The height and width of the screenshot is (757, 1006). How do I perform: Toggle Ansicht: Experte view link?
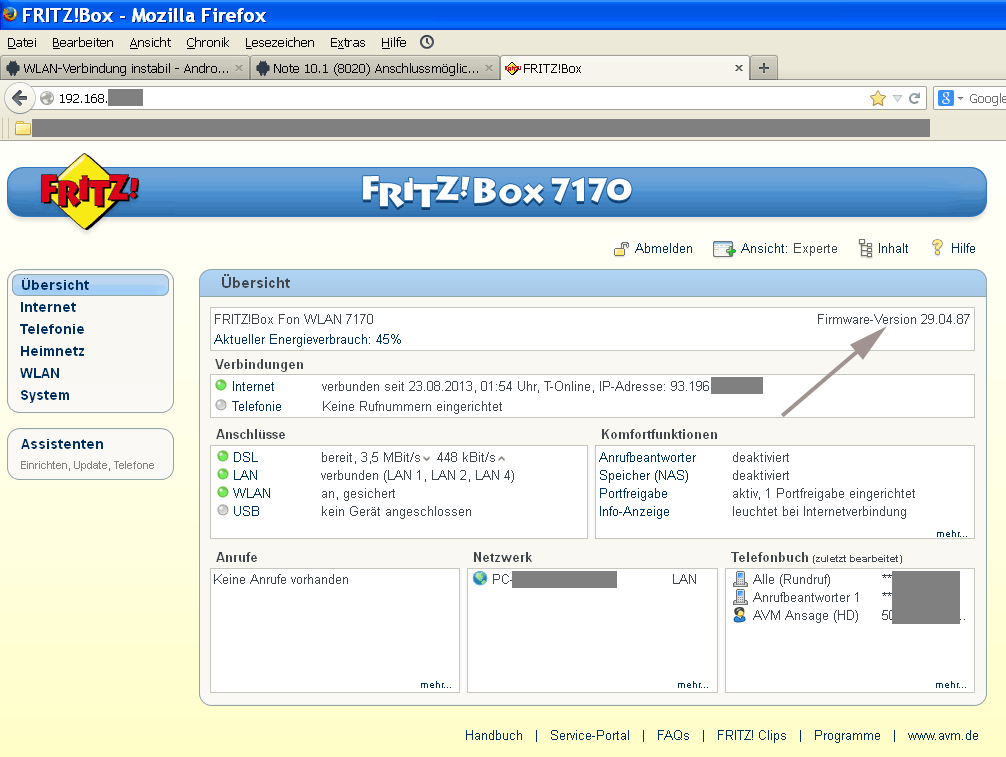[789, 249]
